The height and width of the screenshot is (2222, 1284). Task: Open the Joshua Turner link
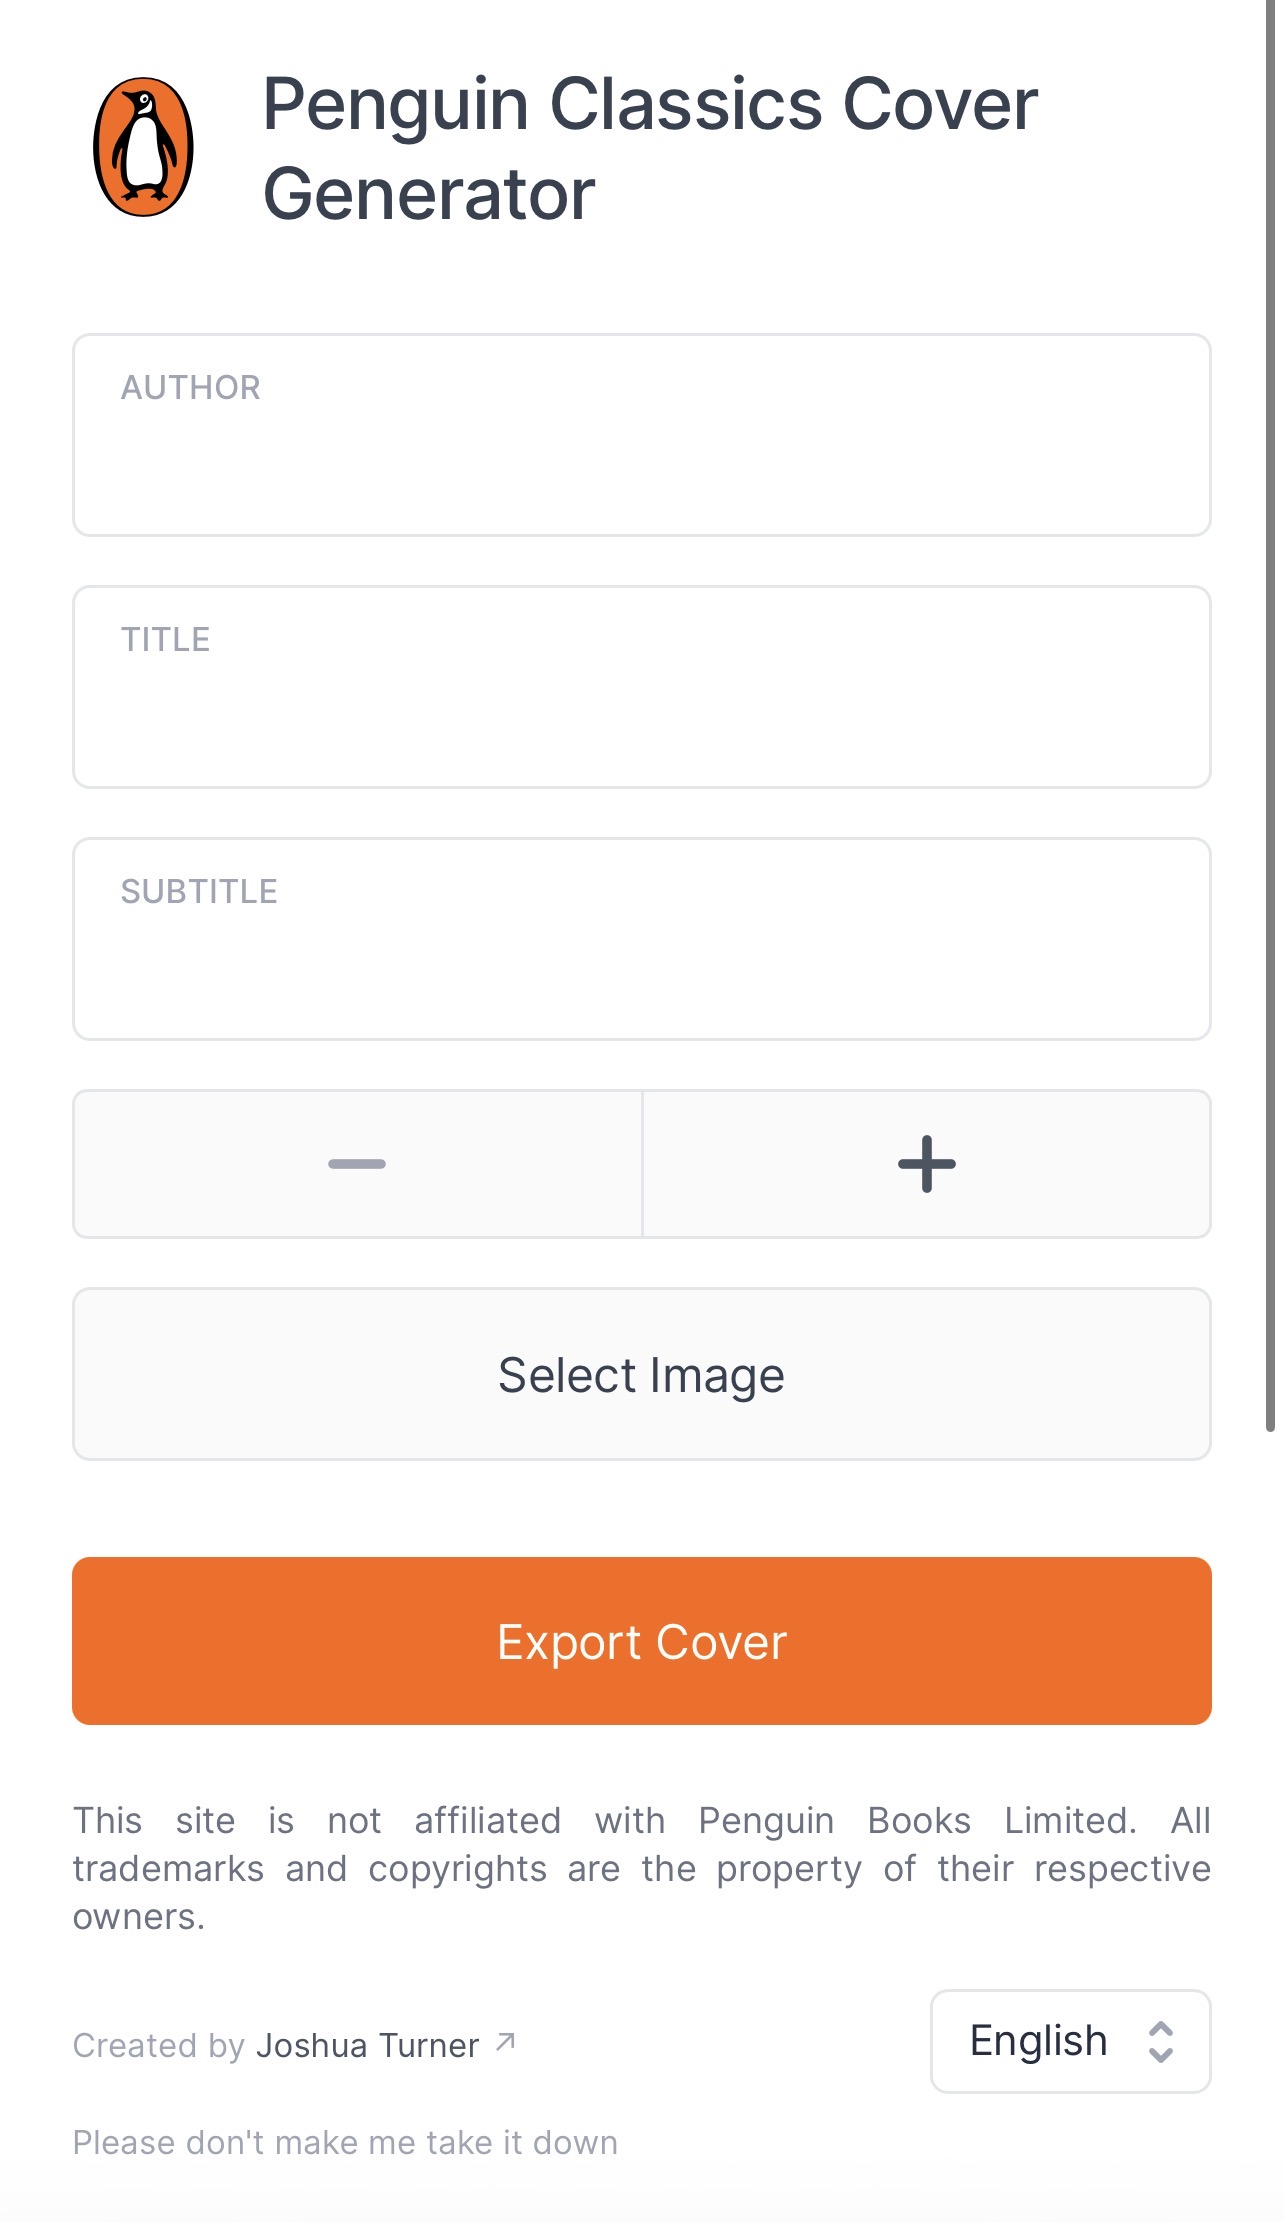pos(368,2045)
